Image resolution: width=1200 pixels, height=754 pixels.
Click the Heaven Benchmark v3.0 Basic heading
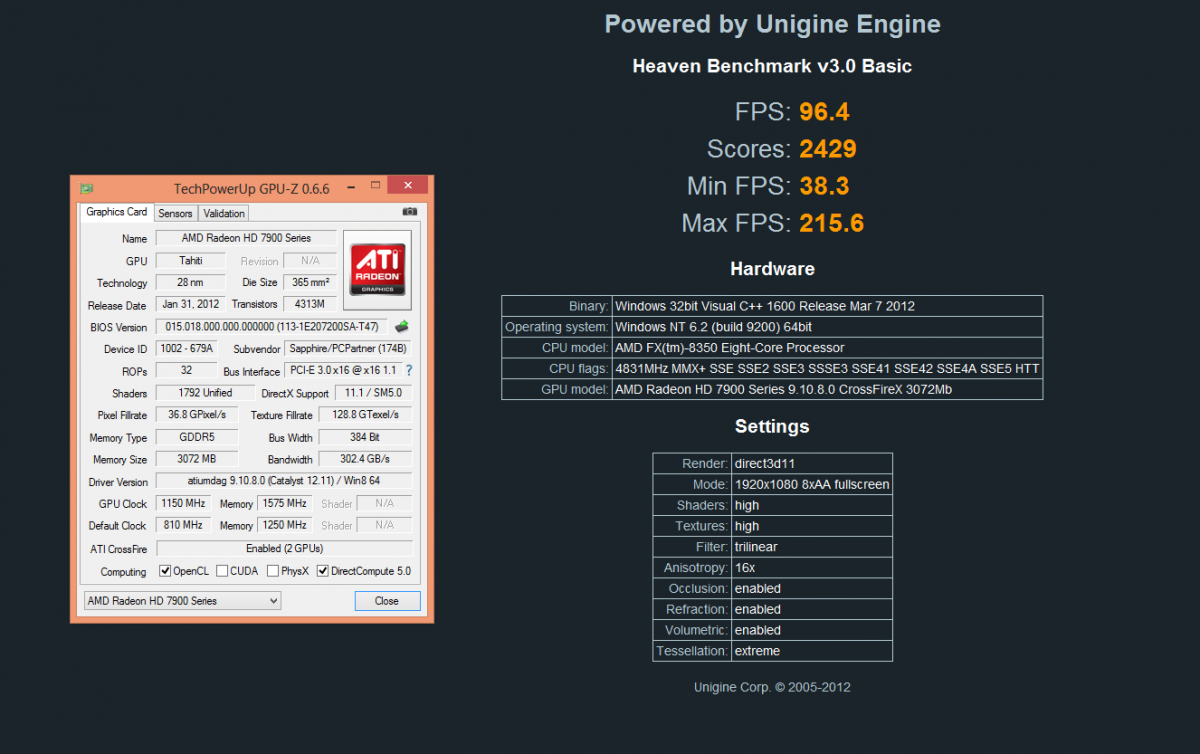[772, 66]
